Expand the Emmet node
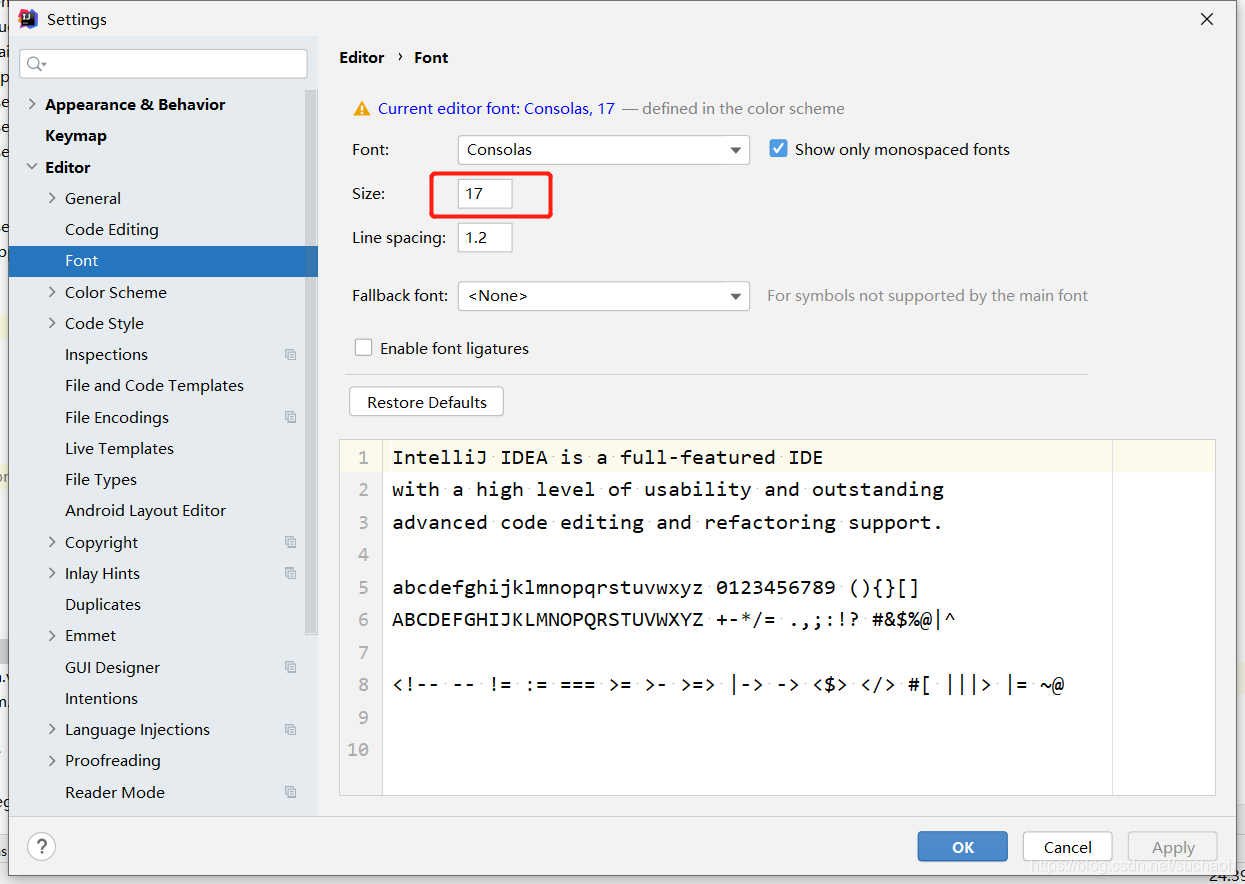1245x884 pixels. pos(52,636)
